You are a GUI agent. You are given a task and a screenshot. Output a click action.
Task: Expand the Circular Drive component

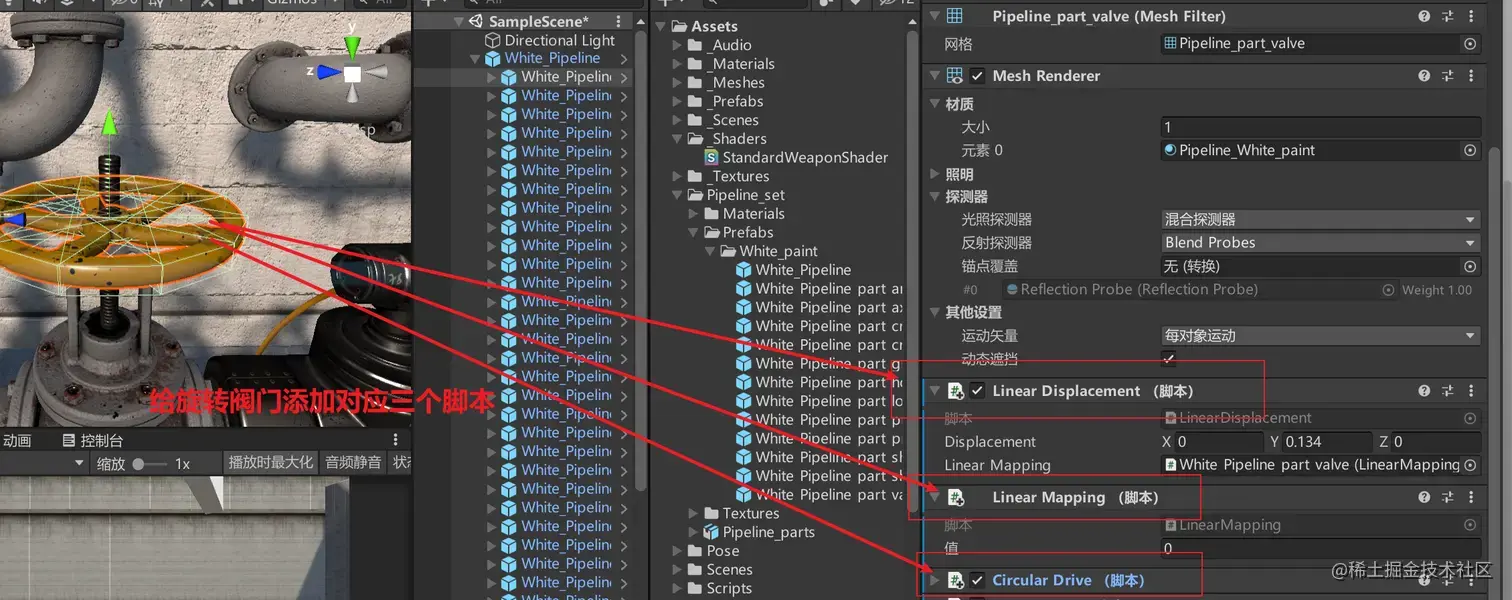935,580
